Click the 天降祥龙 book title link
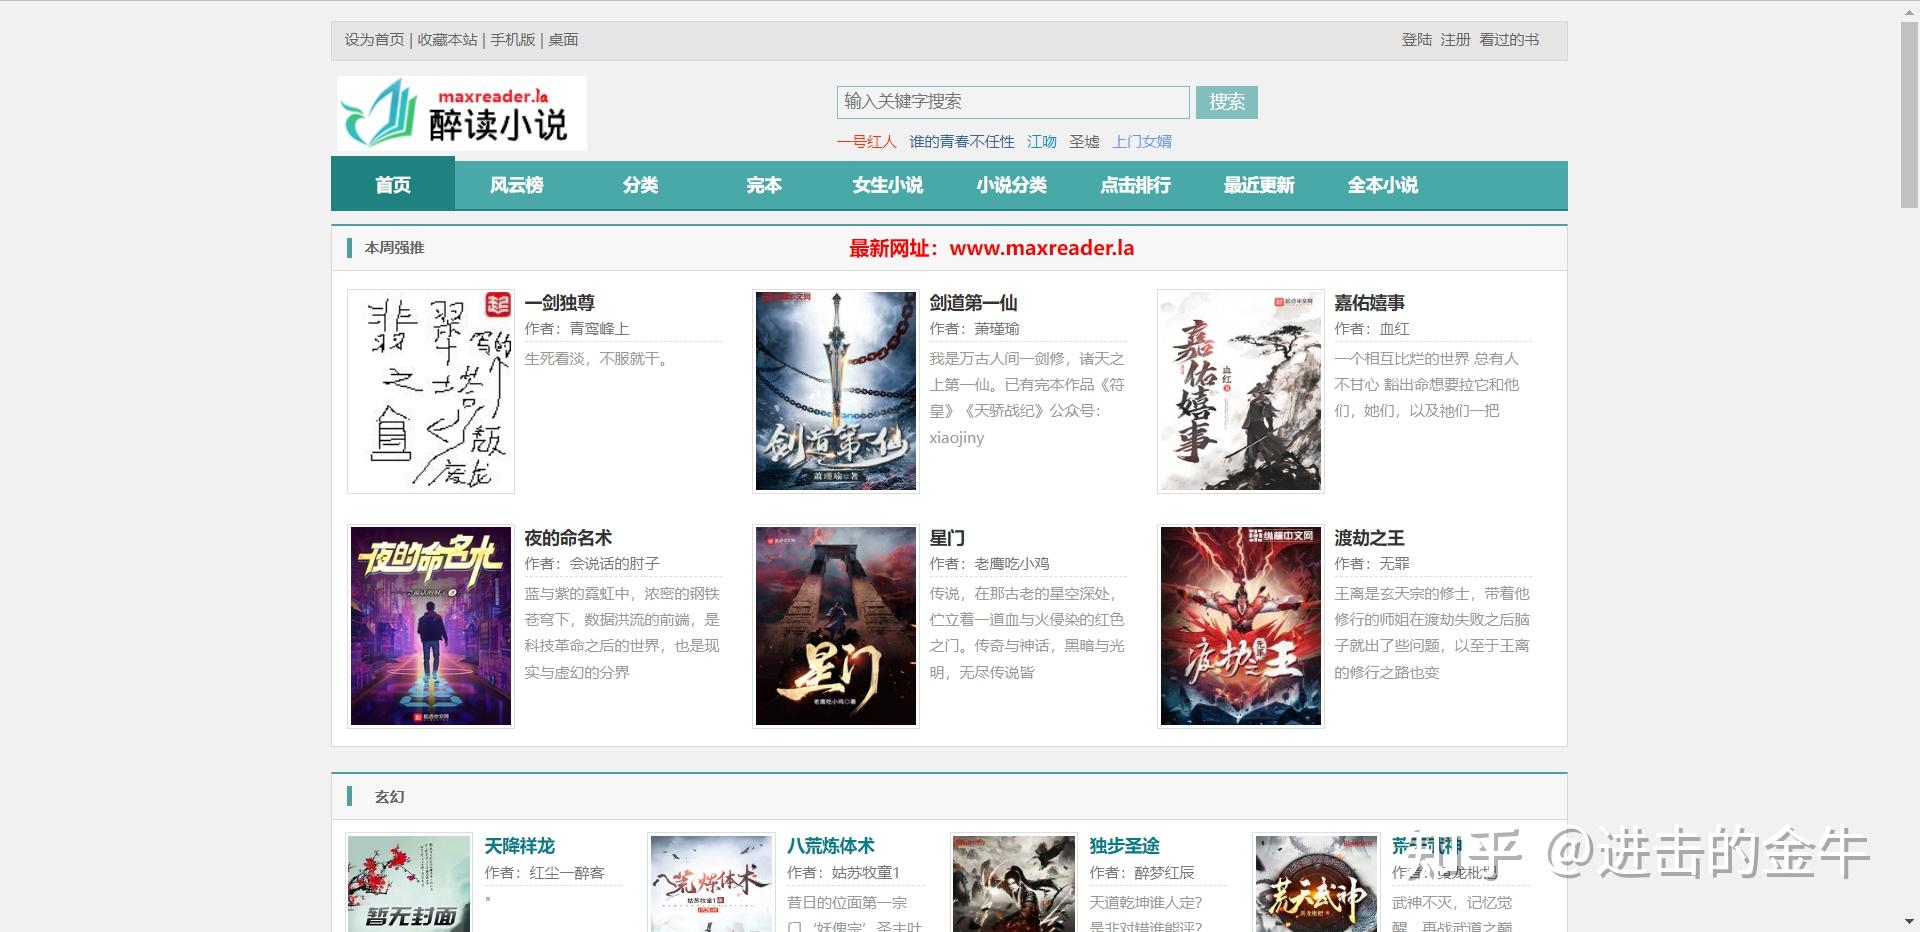 point(520,846)
